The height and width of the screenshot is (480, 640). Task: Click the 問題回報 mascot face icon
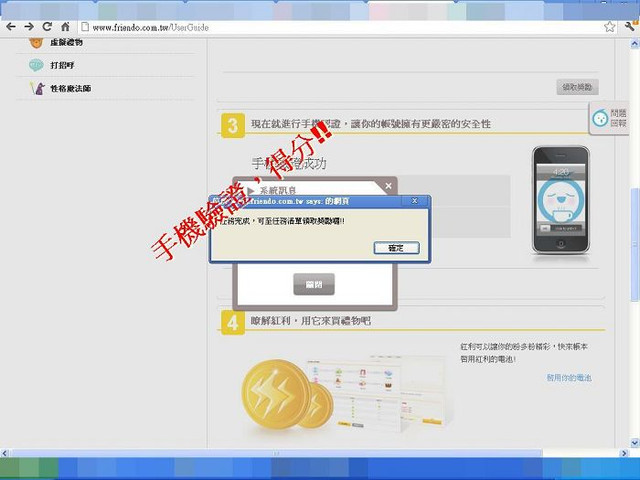[600, 118]
